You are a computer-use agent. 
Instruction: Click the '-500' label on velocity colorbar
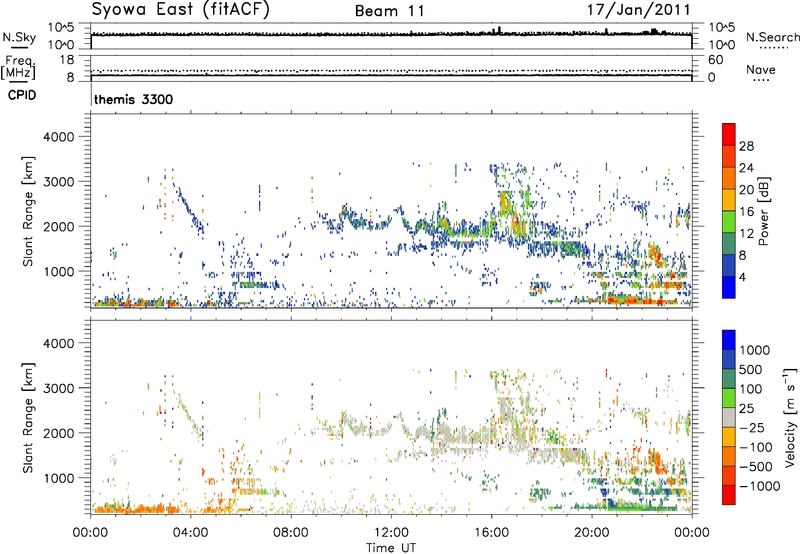pyautogui.click(x=756, y=467)
